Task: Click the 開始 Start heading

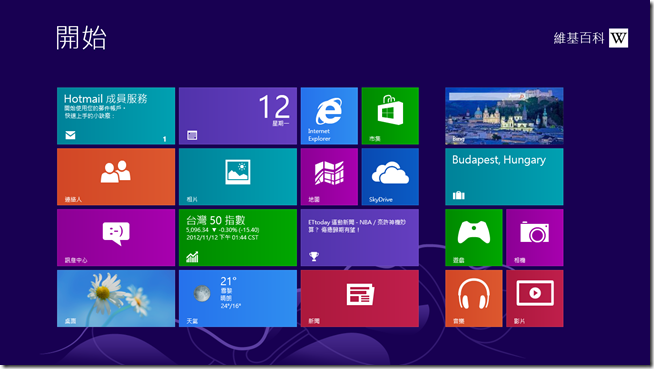Action: (81, 38)
